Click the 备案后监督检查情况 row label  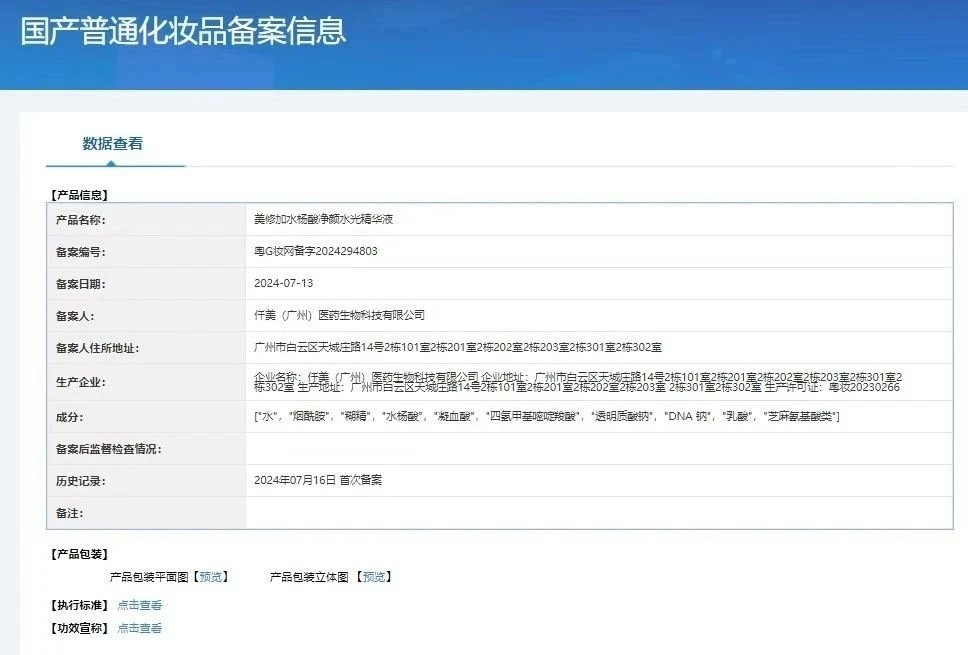[109, 449]
